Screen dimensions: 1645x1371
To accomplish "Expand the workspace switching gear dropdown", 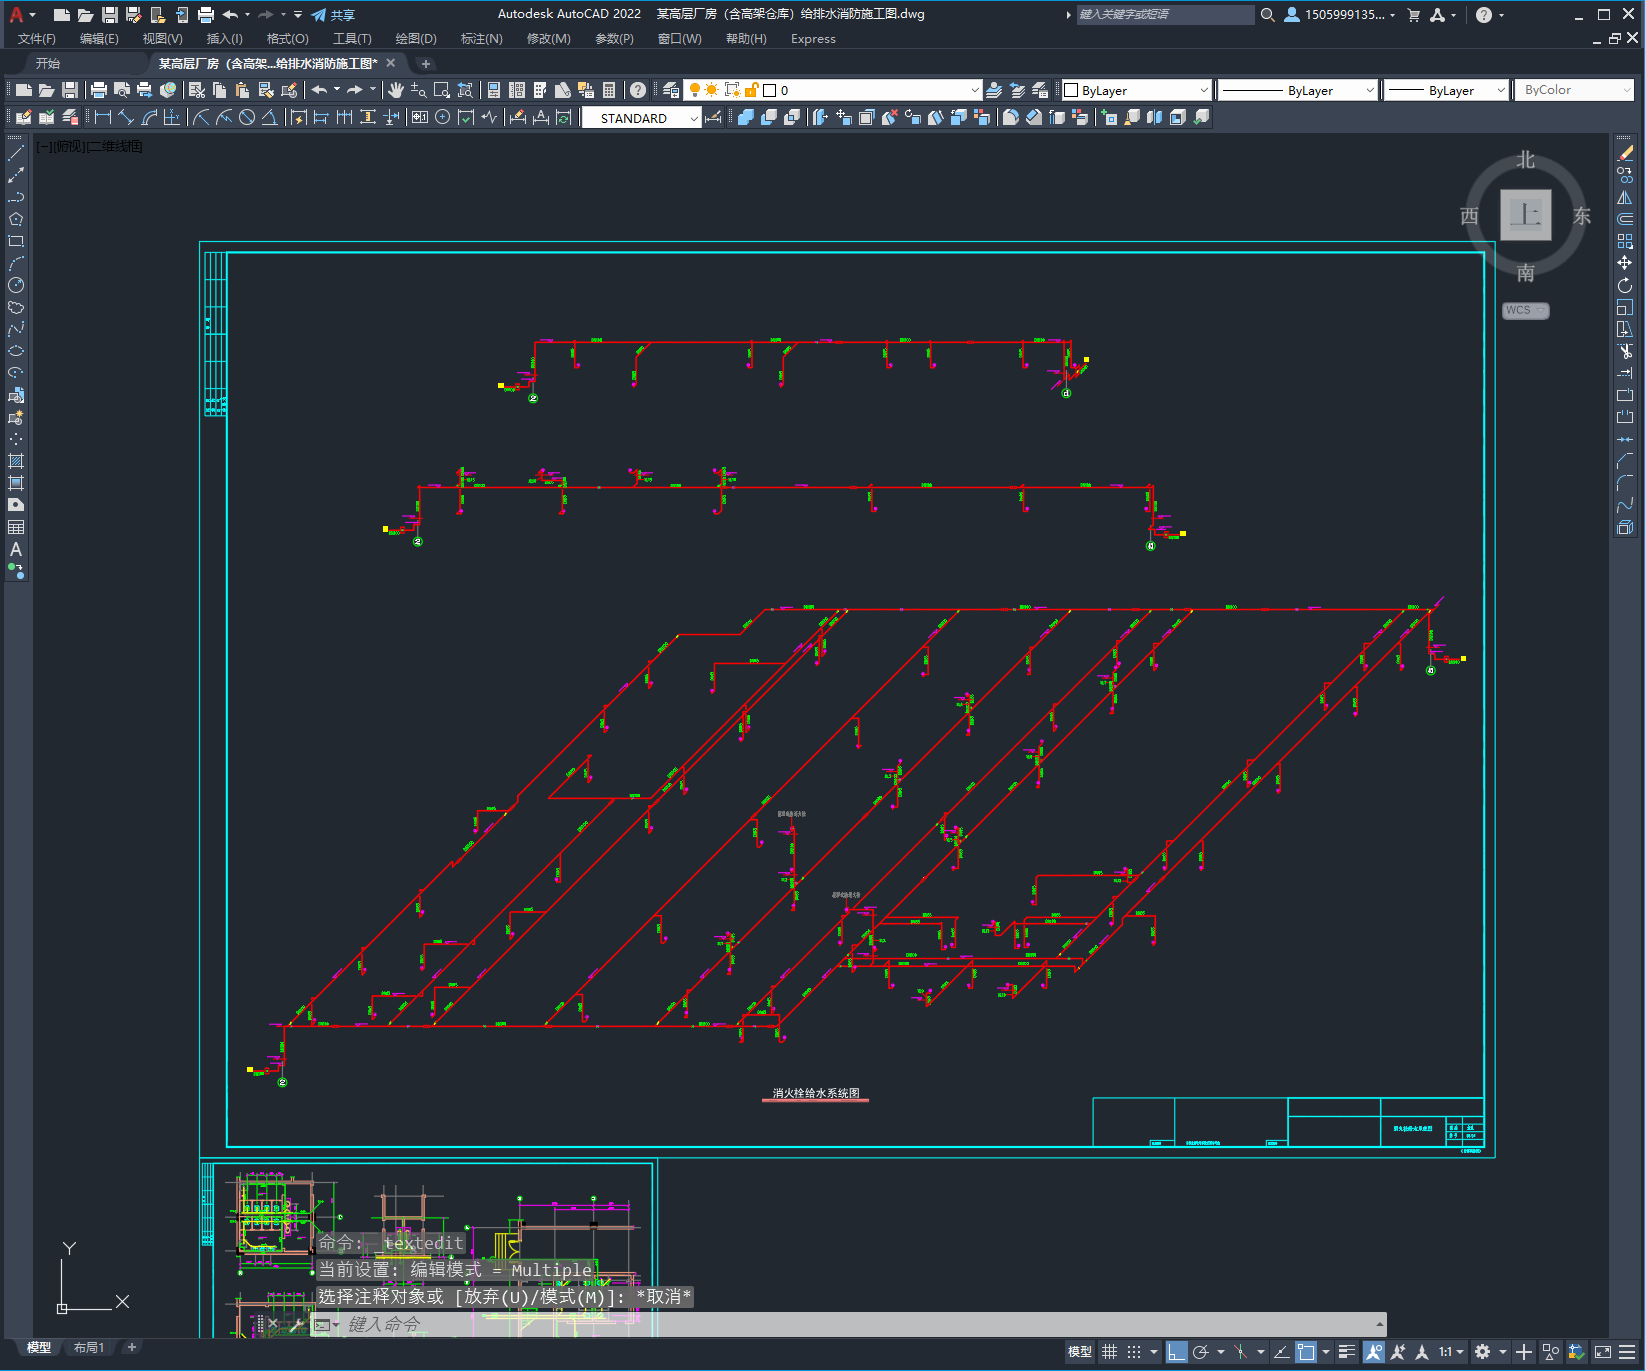I will [x=1502, y=1352].
